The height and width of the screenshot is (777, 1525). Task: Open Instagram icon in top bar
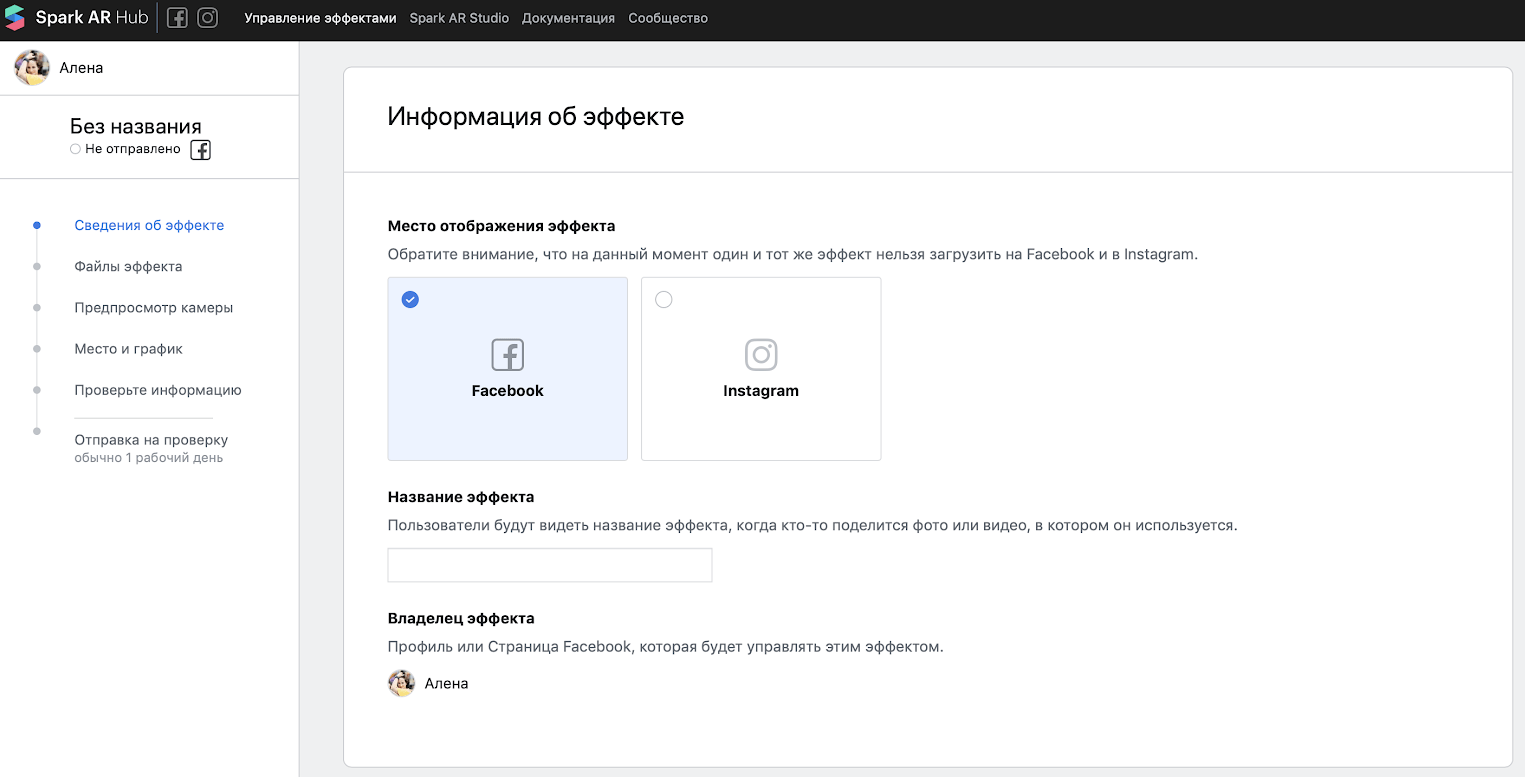207,18
